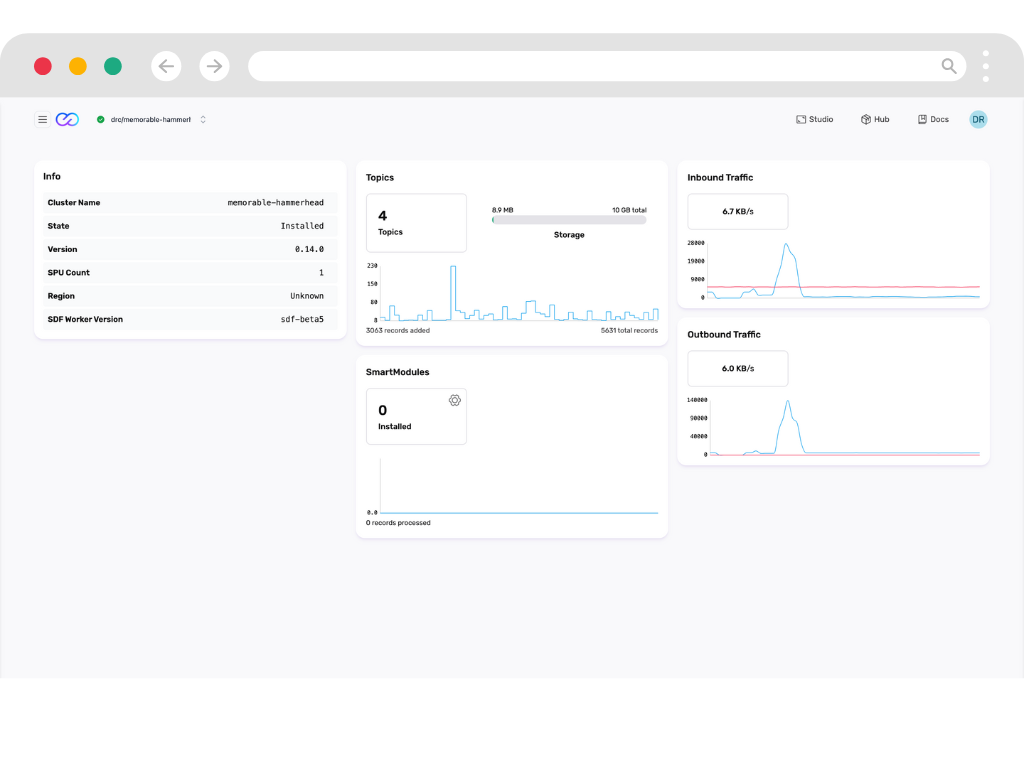Open the DR user avatar

pos(978,119)
